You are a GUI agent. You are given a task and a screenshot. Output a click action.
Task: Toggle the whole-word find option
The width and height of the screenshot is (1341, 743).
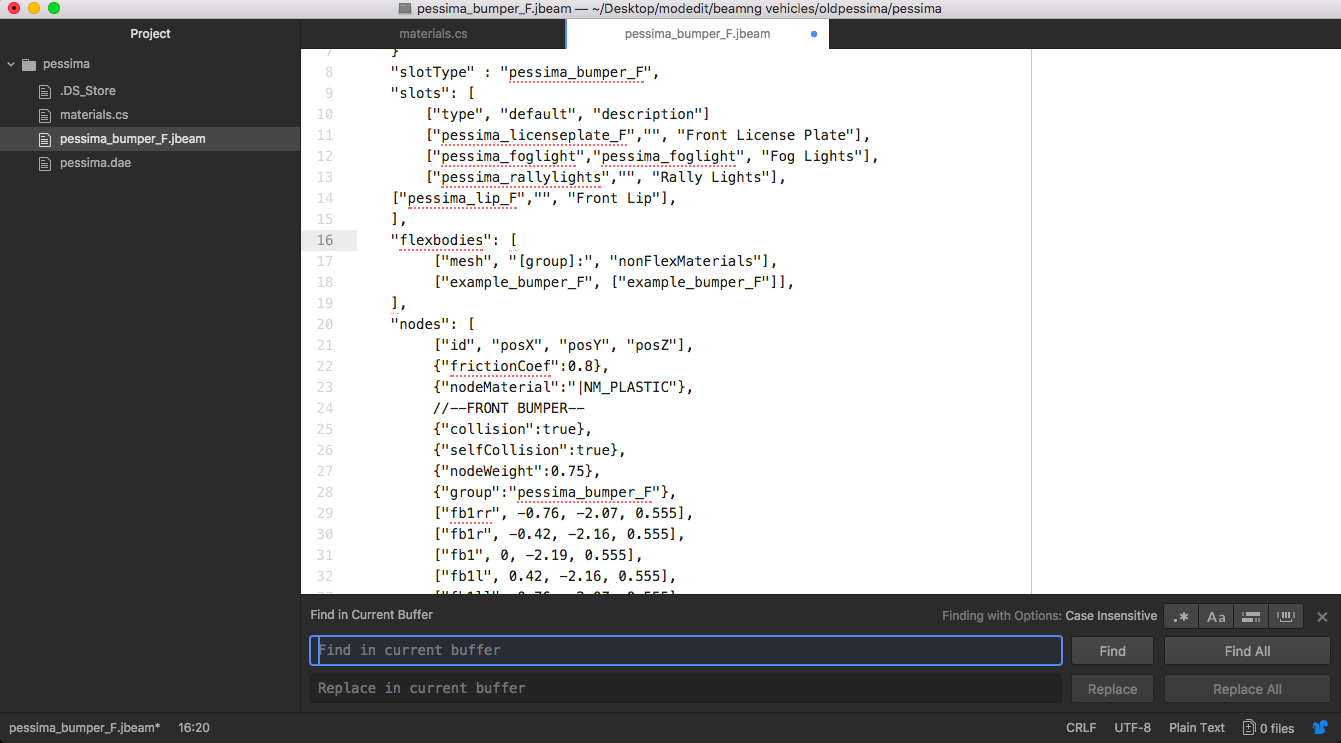click(1286, 616)
